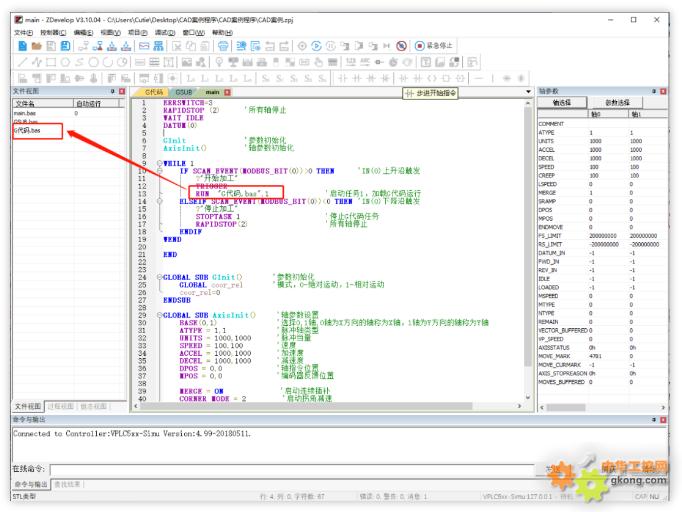Close the main editor tab
Screen dimensions: 682x512
click(227, 92)
